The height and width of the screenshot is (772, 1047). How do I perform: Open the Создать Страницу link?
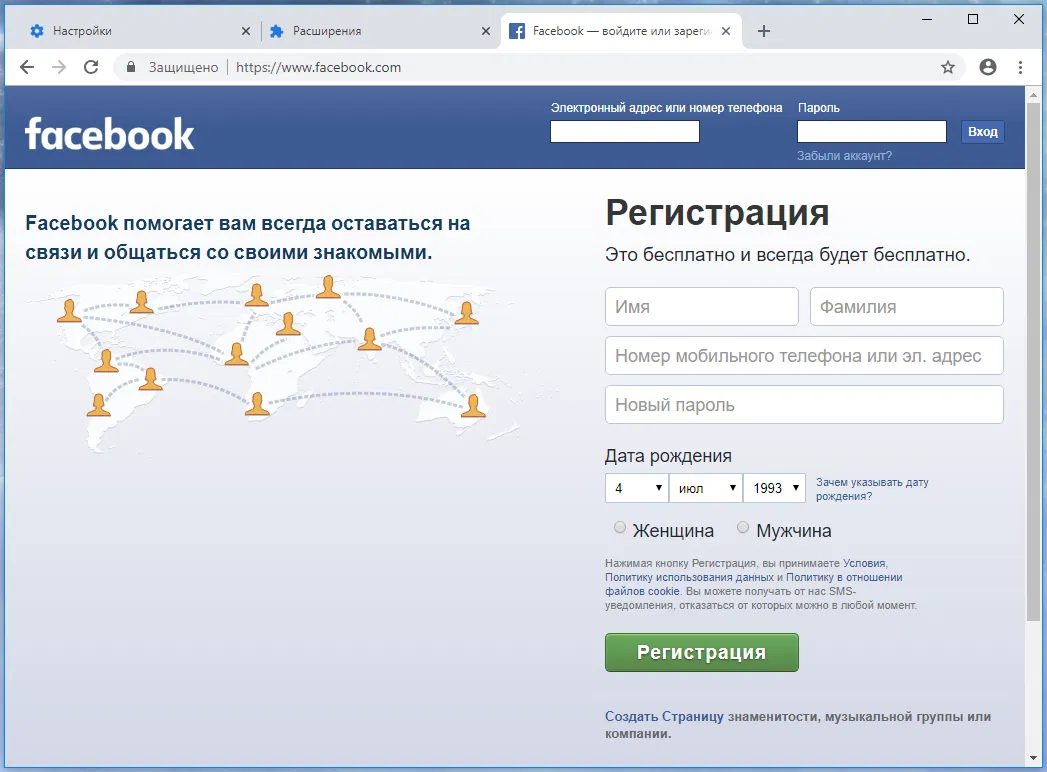click(664, 717)
